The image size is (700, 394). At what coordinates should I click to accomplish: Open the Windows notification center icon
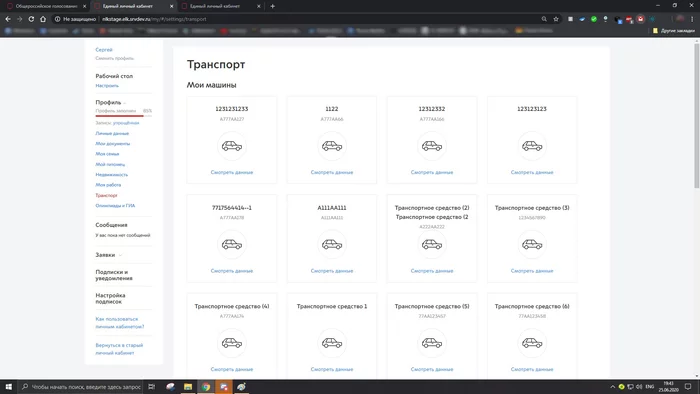click(x=688, y=387)
